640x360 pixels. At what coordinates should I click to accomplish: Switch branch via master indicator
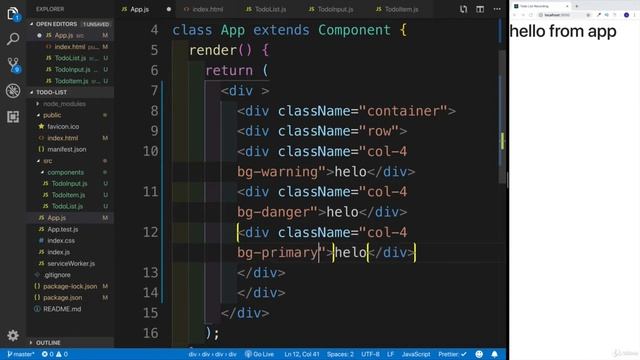[x=21, y=354]
